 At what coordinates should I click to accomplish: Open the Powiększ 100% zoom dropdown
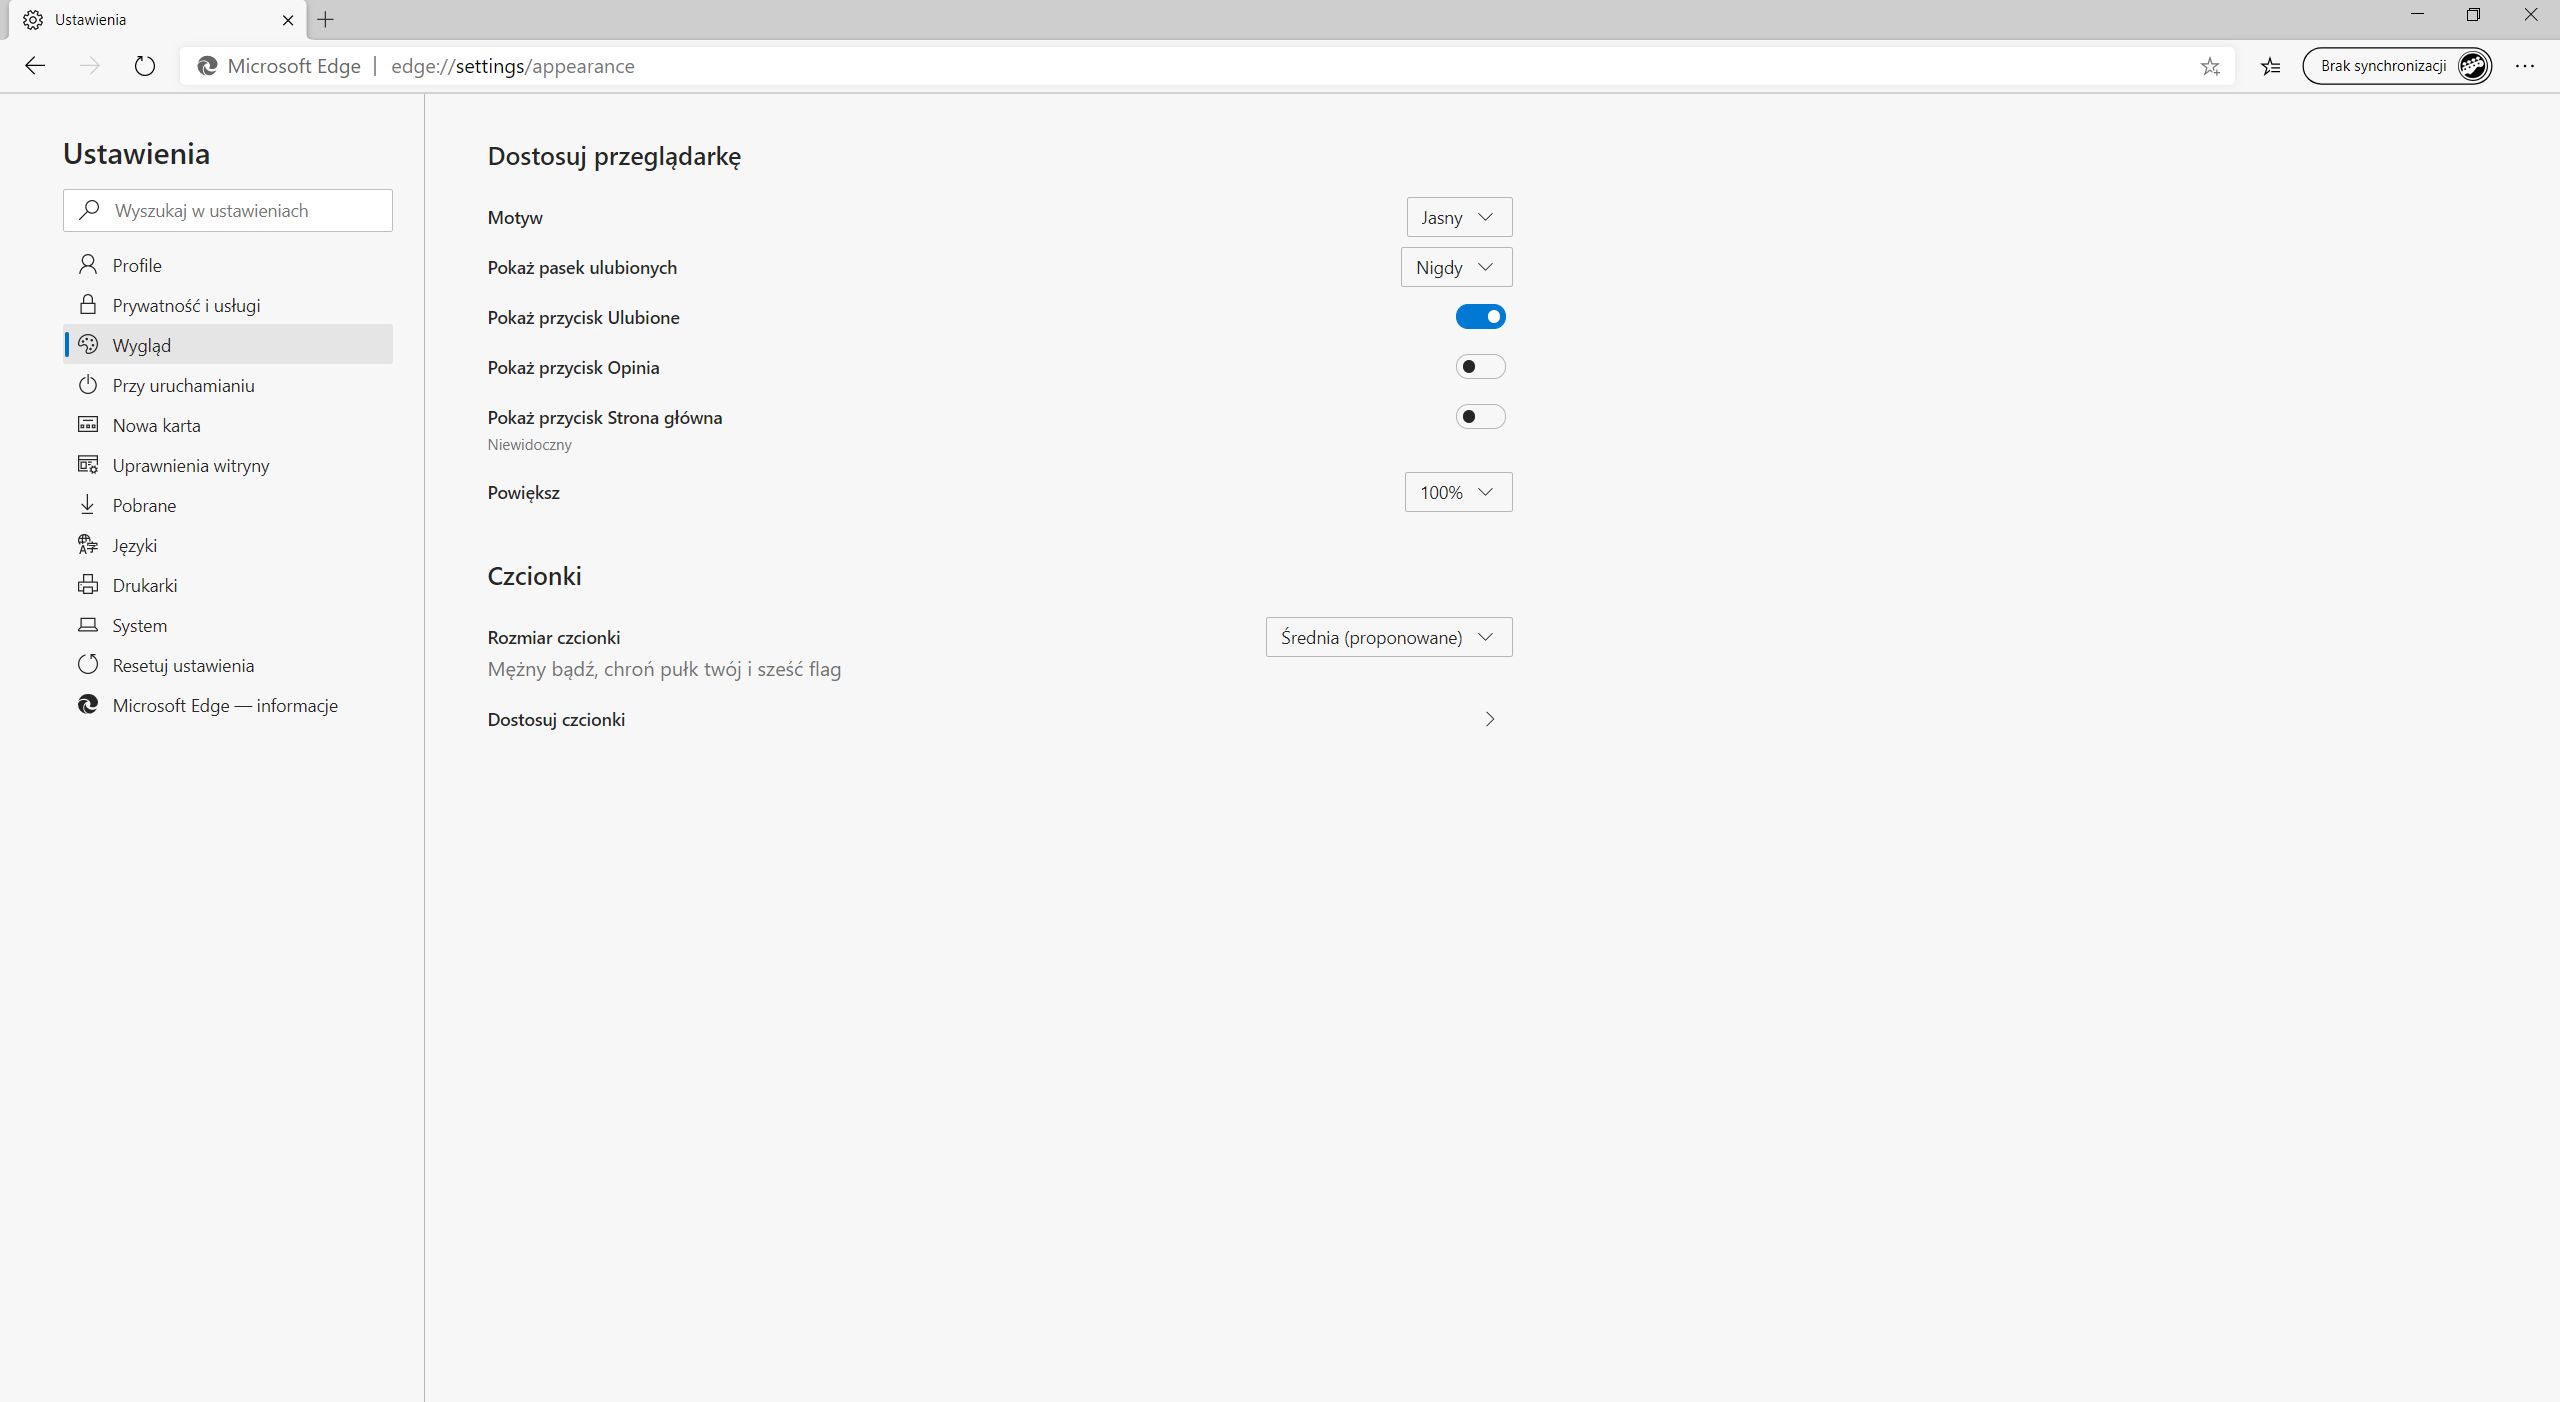click(1458, 492)
